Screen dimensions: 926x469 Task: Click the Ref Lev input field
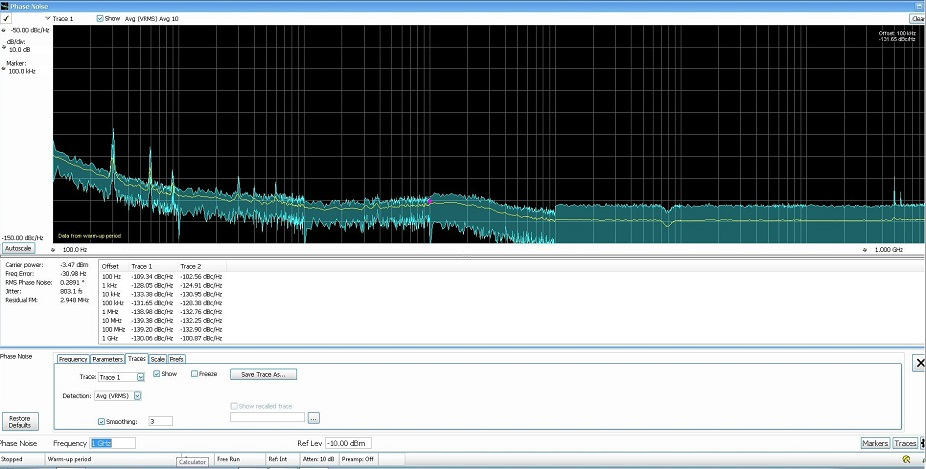coord(348,443)
